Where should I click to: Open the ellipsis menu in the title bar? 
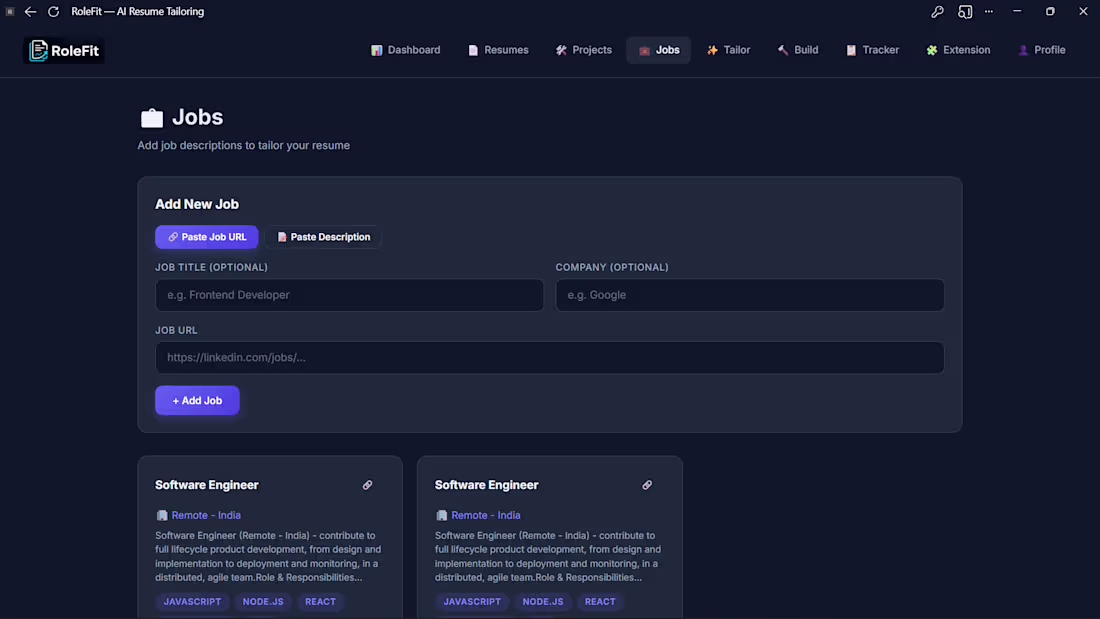click(x=989, y=11)
